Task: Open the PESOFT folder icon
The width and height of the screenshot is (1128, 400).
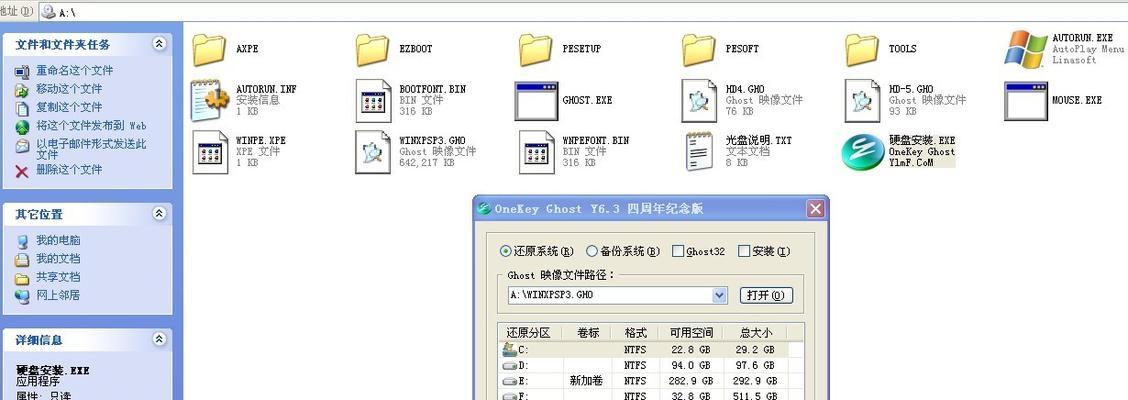Action: 699,50
